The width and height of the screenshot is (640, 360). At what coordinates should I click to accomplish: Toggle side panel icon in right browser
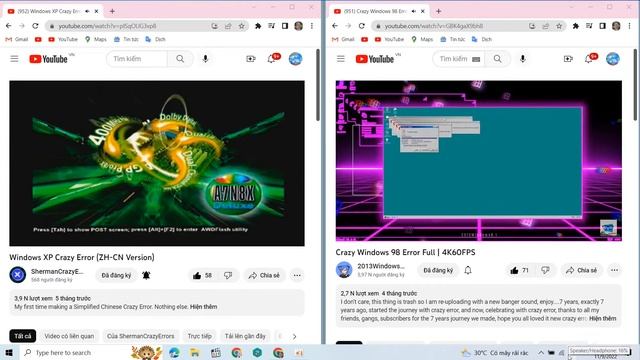pyautogui.click(x=602, y=26)
